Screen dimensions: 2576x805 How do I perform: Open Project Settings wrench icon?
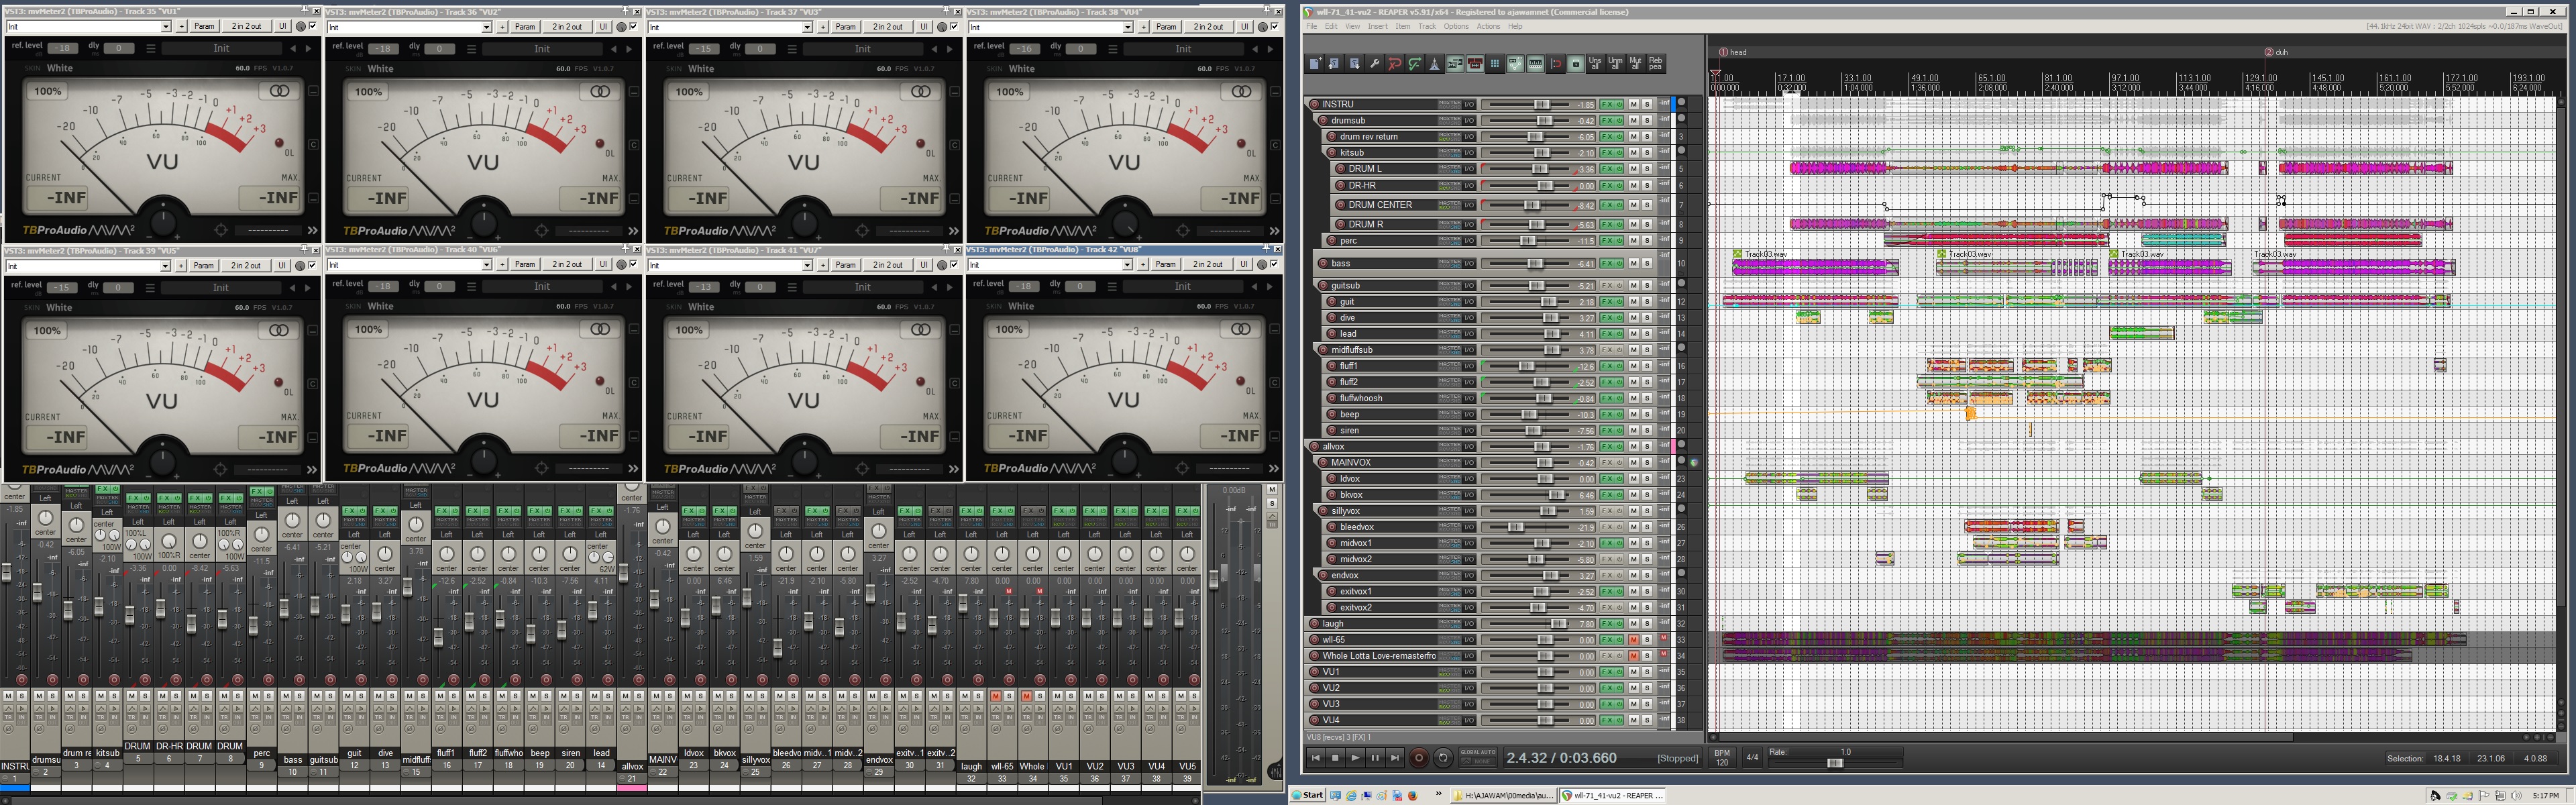[1375, 64]
